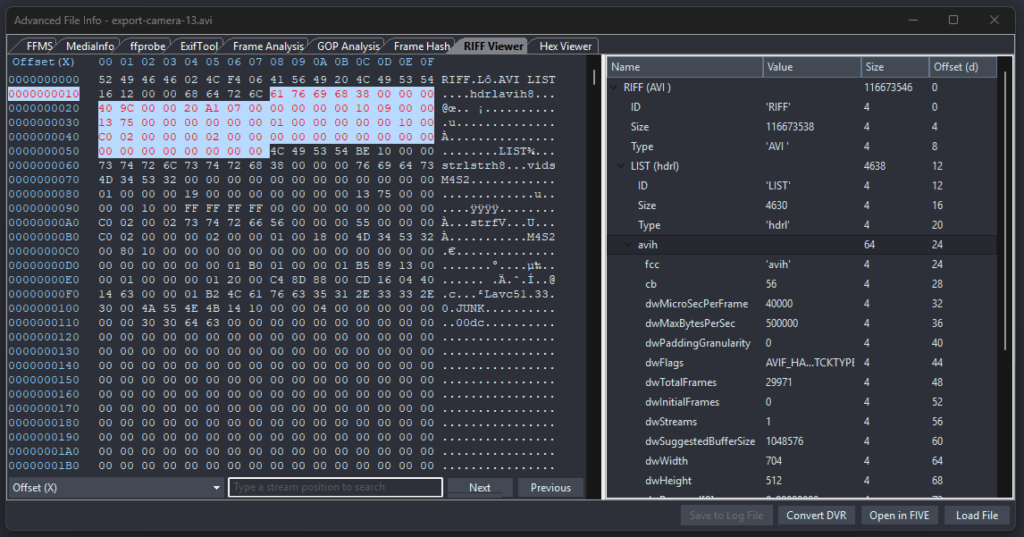
Task: Click the Next search button
Action: click(480, 488)
